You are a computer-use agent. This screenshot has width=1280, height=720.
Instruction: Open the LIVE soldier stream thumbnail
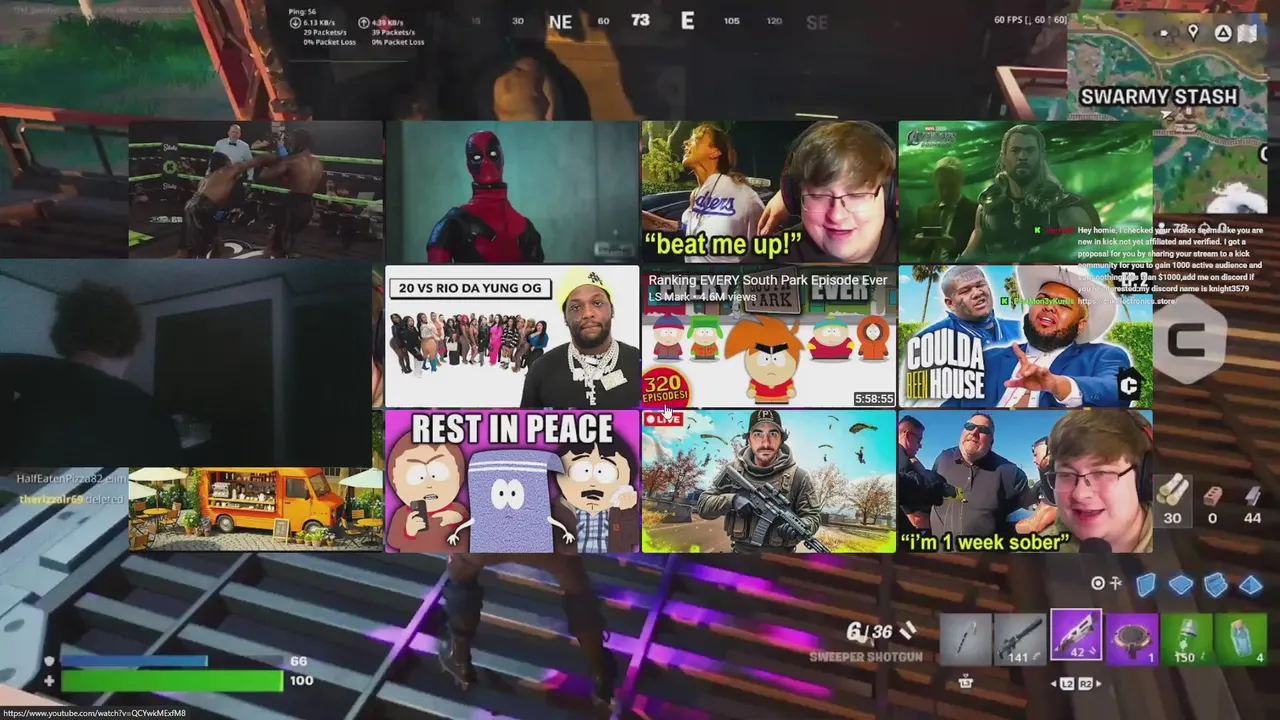pyautogui.click(x=768, y=481)
